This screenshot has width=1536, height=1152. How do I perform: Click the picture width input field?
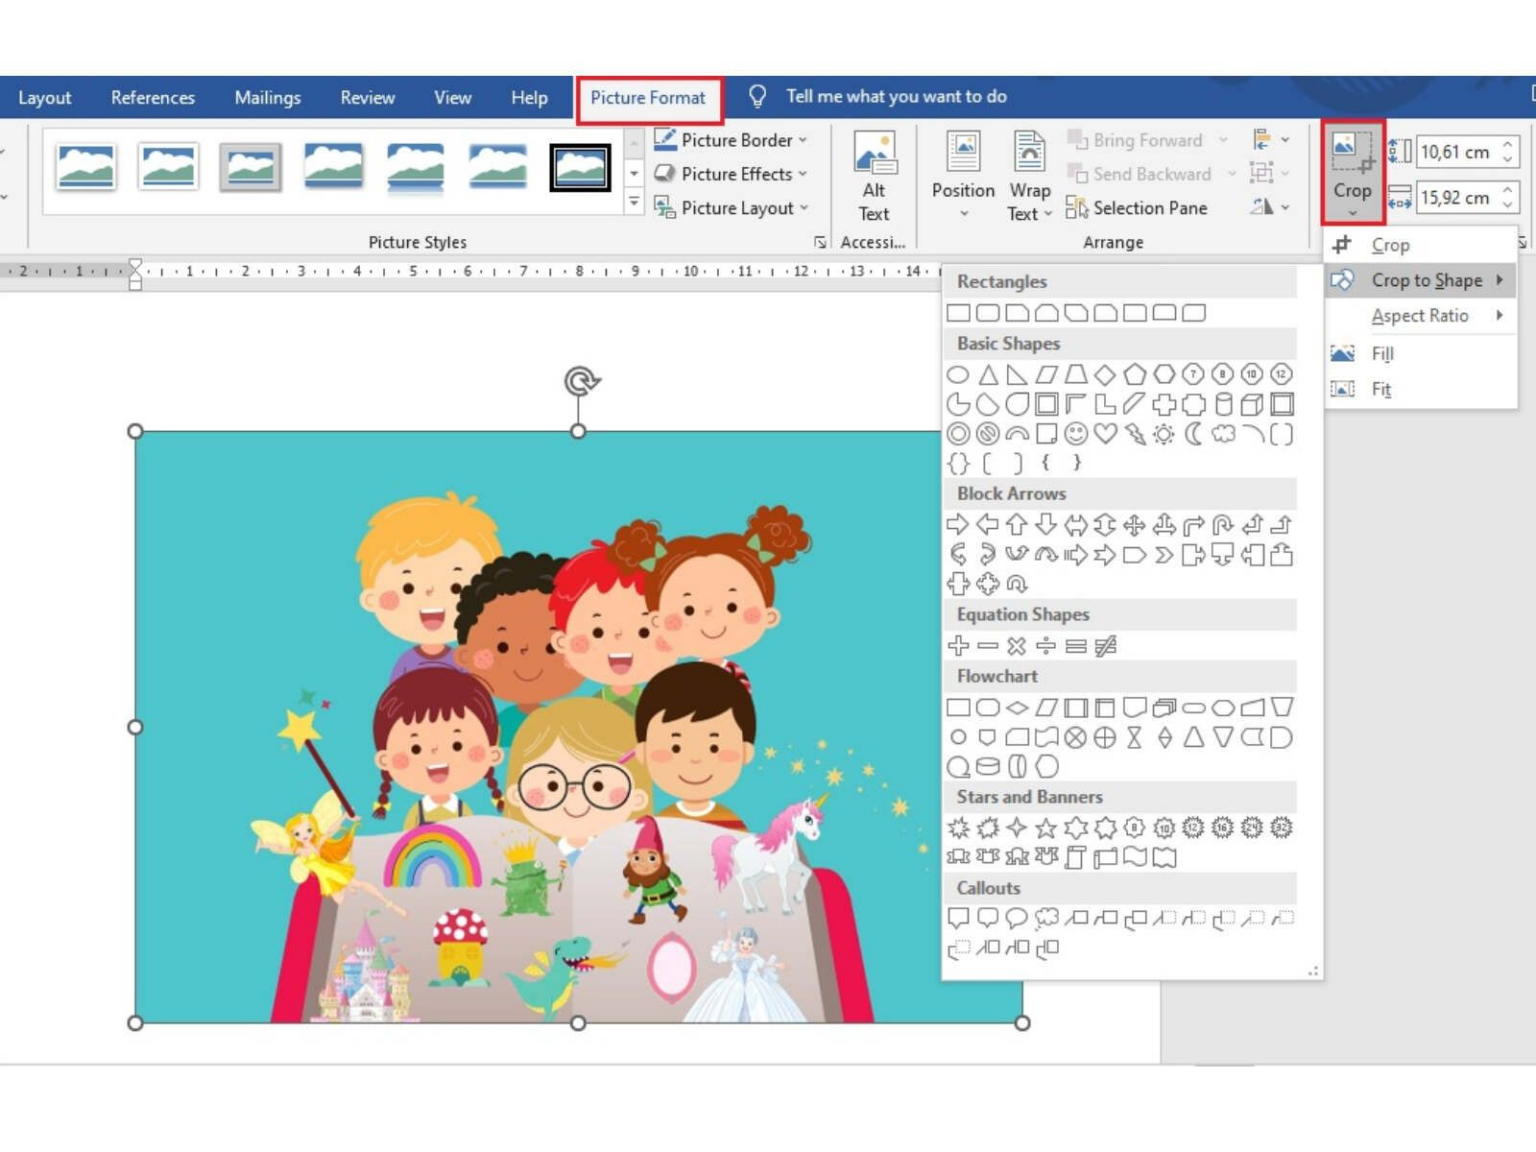(1457, 197)
